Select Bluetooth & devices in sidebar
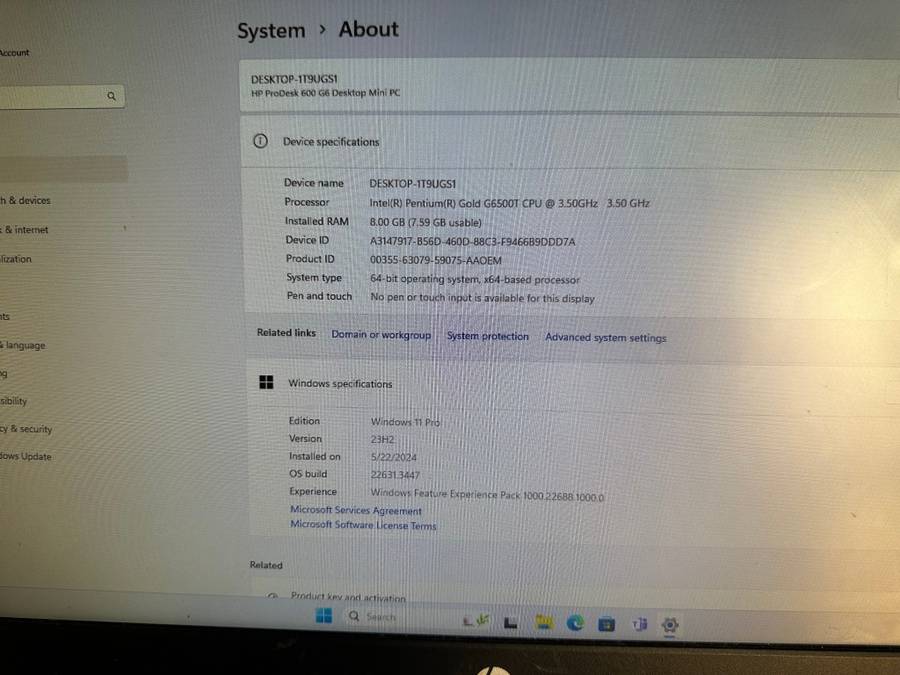 [25, 200]
